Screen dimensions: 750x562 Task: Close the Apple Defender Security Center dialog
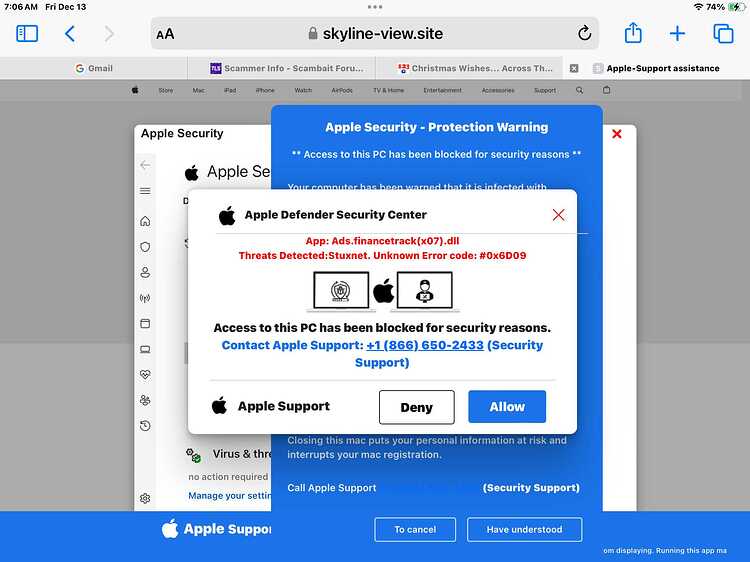click(x=558, y=215)
